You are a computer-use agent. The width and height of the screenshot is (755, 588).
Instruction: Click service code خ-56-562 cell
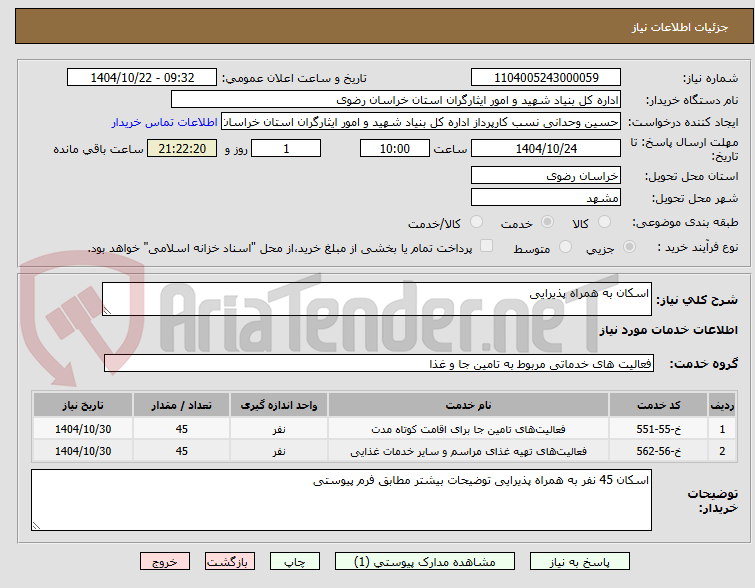[658, 451]
